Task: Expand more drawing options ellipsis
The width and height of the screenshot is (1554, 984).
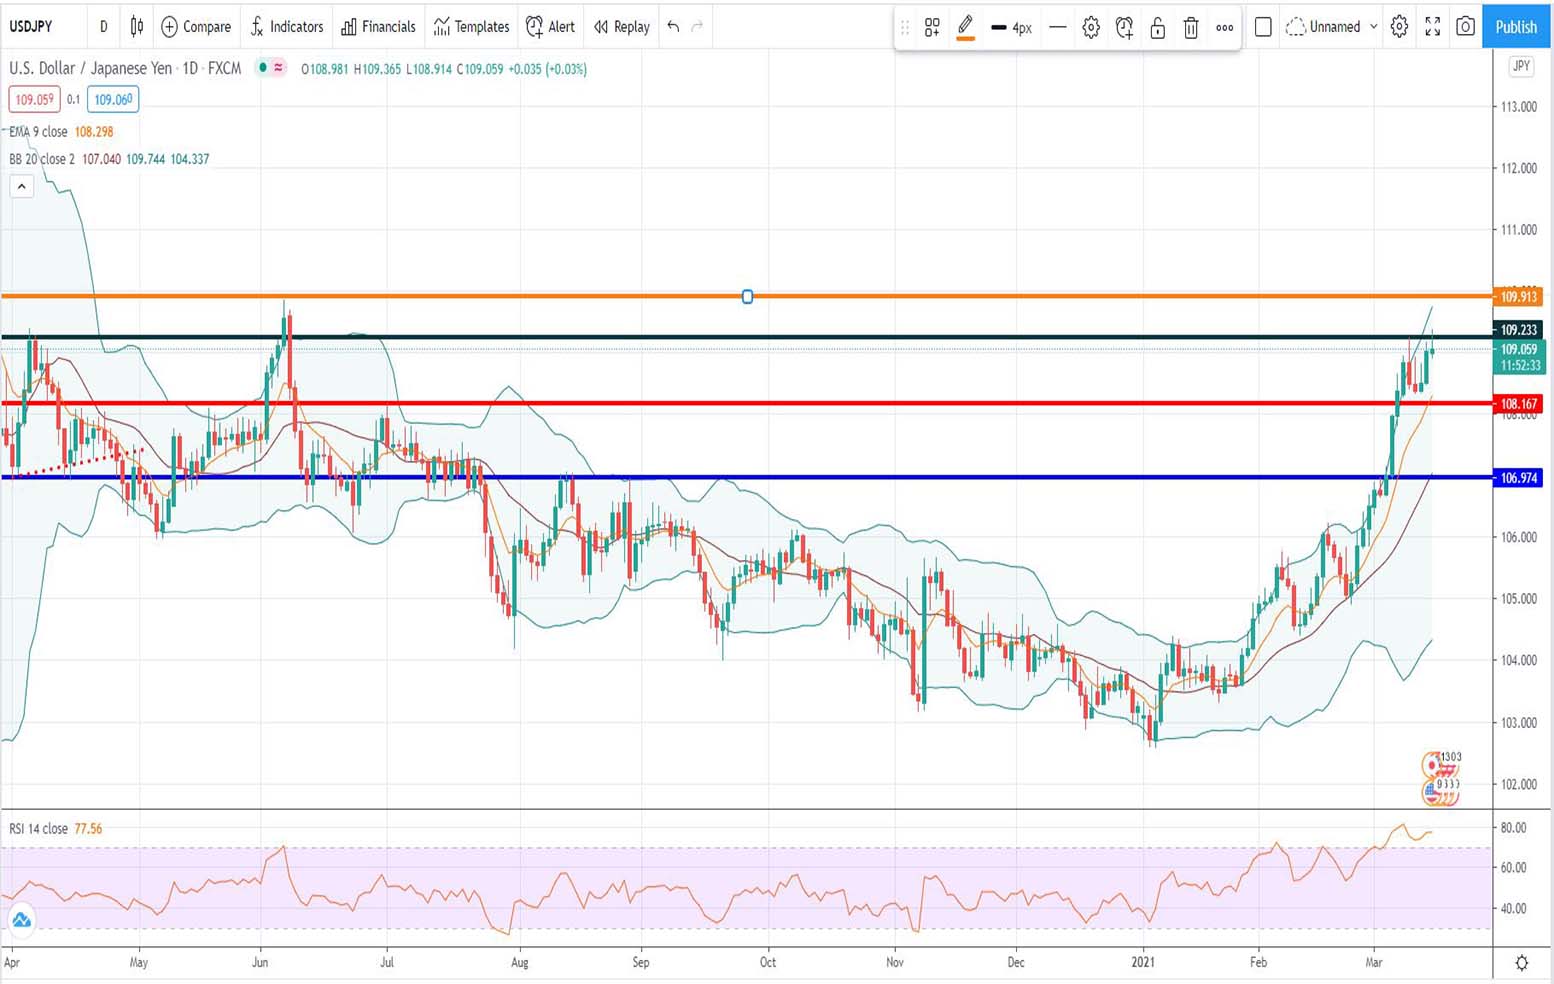Action: [1224, 27]
